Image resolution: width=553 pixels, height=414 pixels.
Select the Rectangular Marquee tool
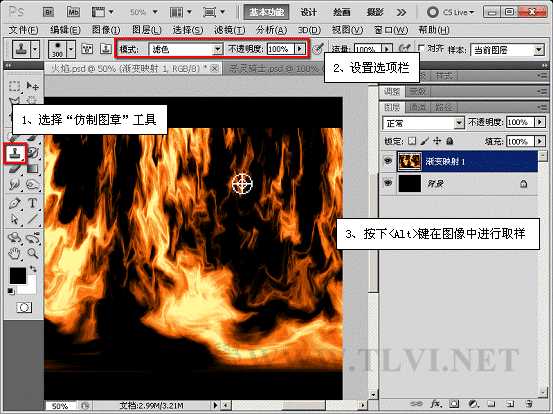coord(14,86)
